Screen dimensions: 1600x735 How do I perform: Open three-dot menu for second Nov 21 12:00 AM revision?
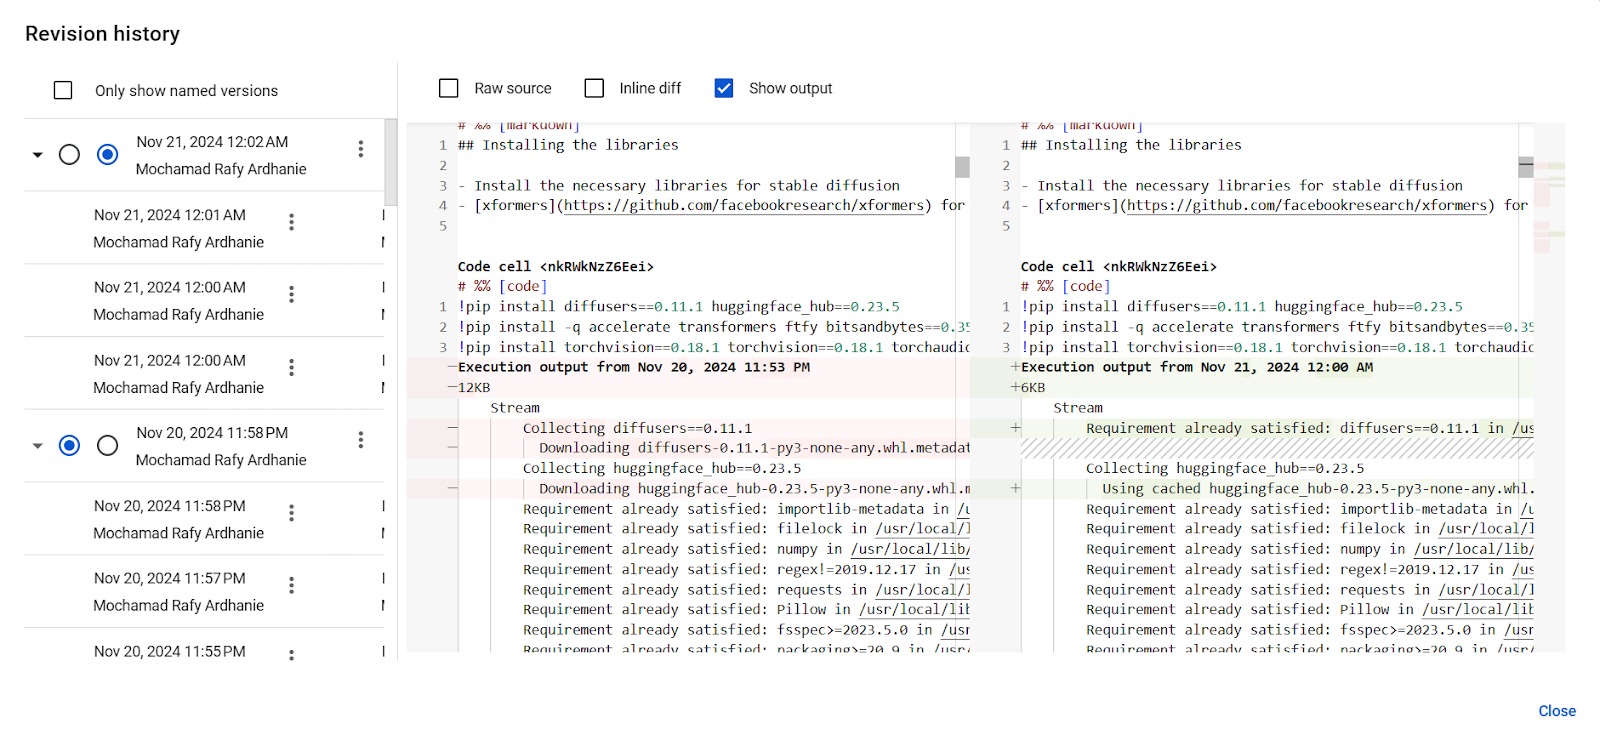tap(291, 367)
